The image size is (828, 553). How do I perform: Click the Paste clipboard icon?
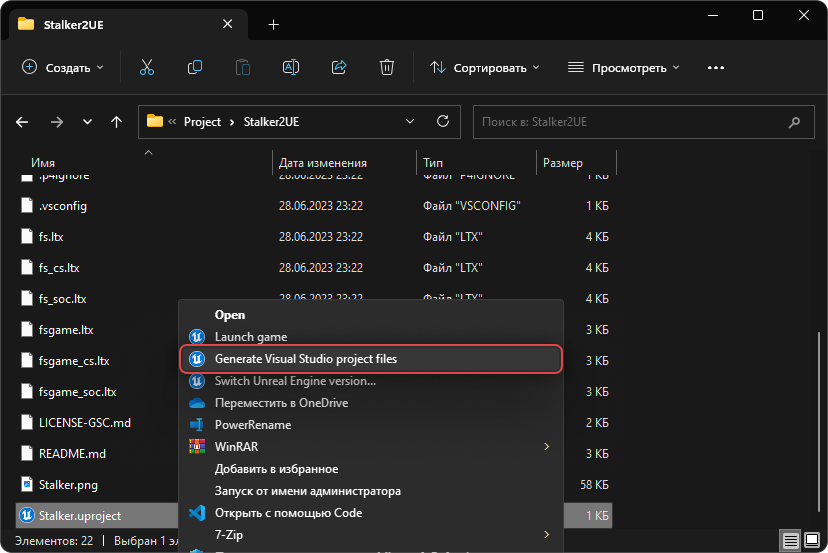coord(243,68)
